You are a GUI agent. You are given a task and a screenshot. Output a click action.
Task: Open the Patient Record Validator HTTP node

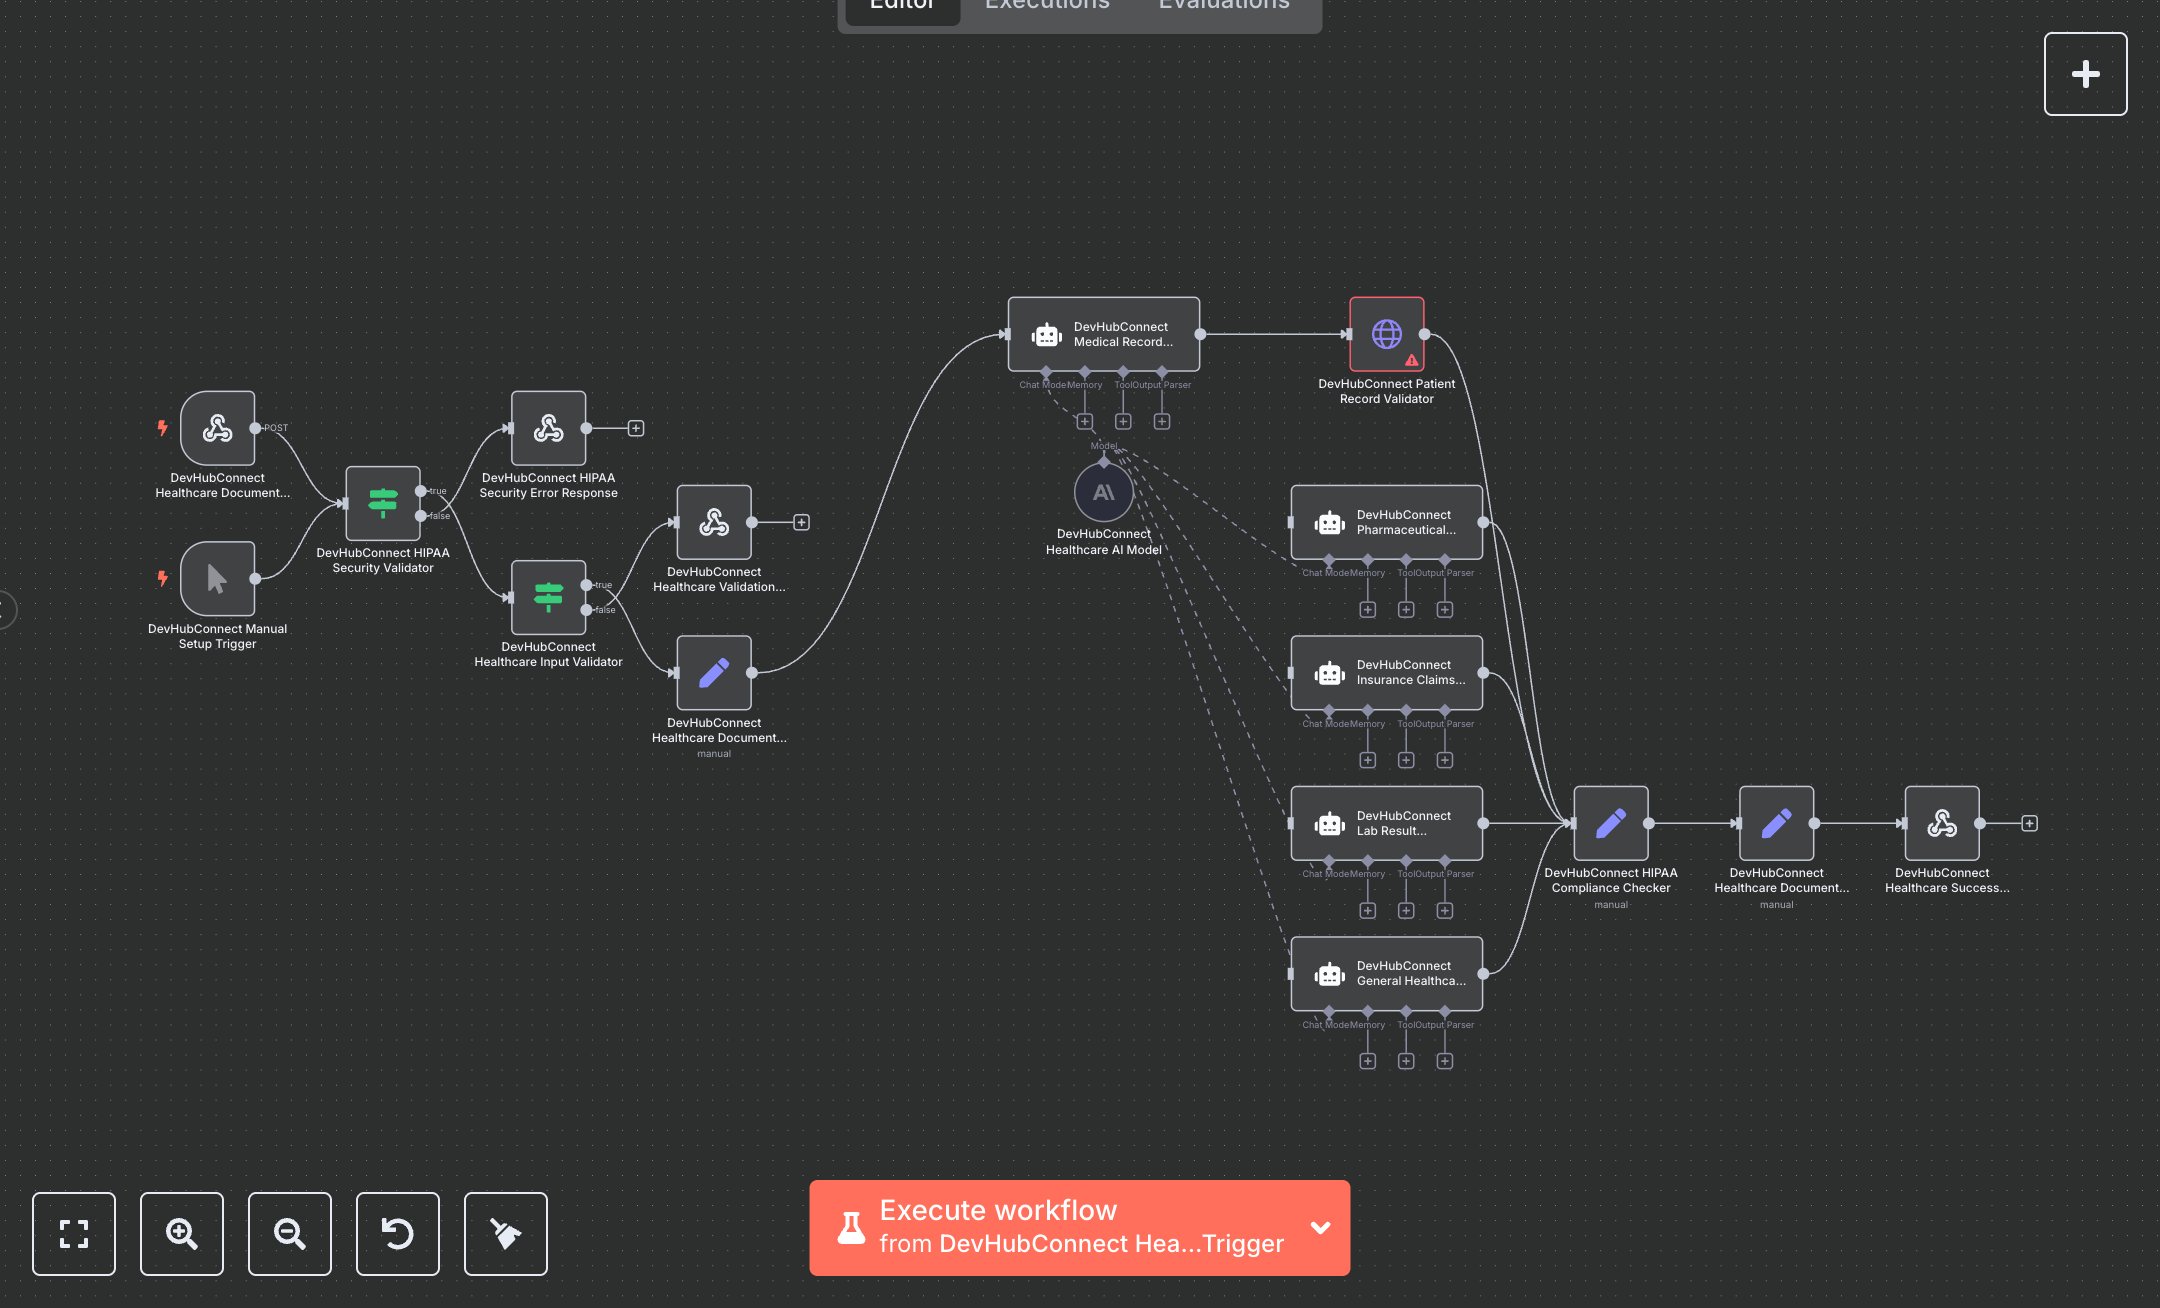coord(1386,334)
